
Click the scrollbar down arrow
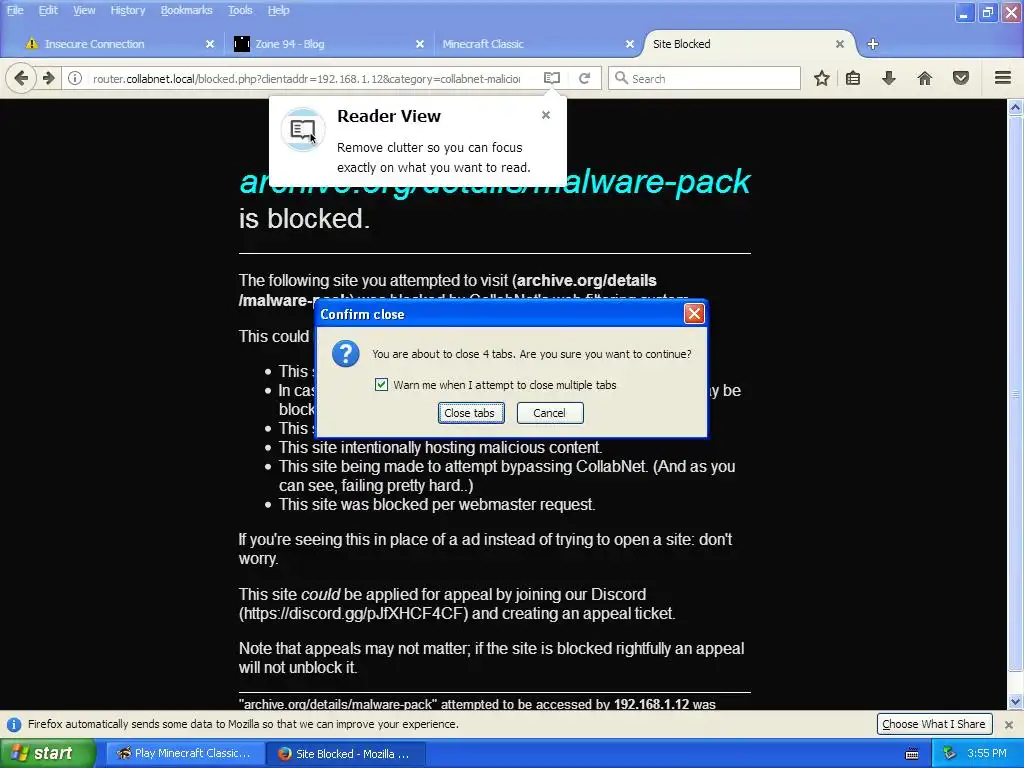pyautogui.click(x=1016, y=702)
